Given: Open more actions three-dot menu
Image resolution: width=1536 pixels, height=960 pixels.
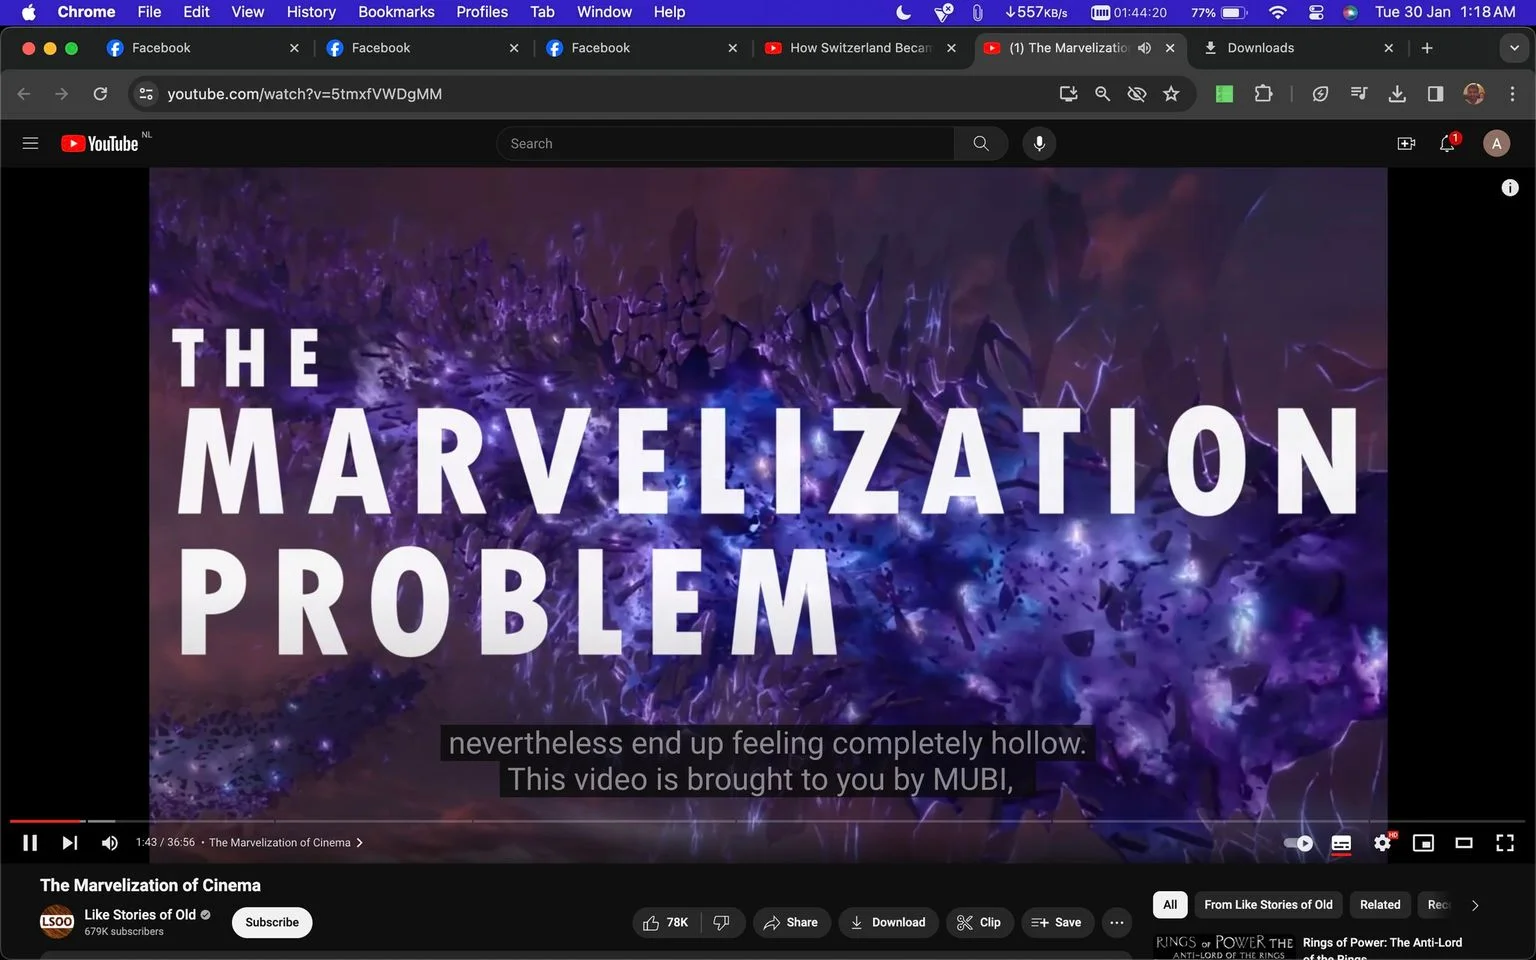Looking at the screenshot, I should click(1117, 922).
